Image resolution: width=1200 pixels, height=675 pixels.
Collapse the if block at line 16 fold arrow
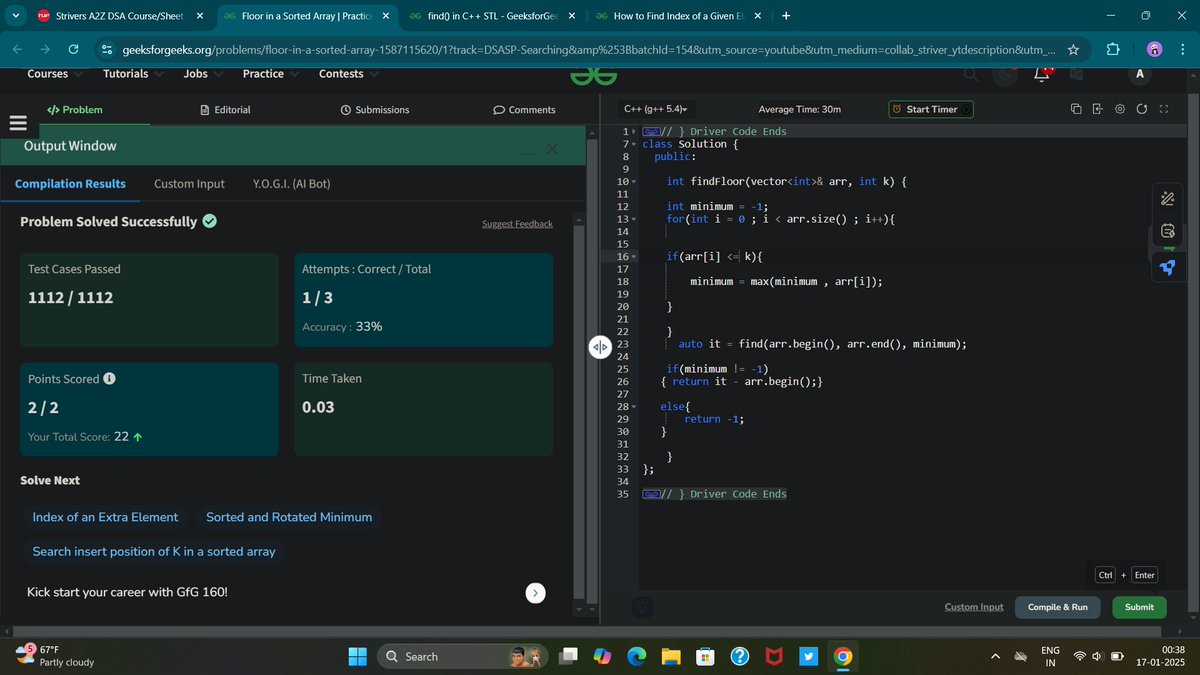(634, 257)
